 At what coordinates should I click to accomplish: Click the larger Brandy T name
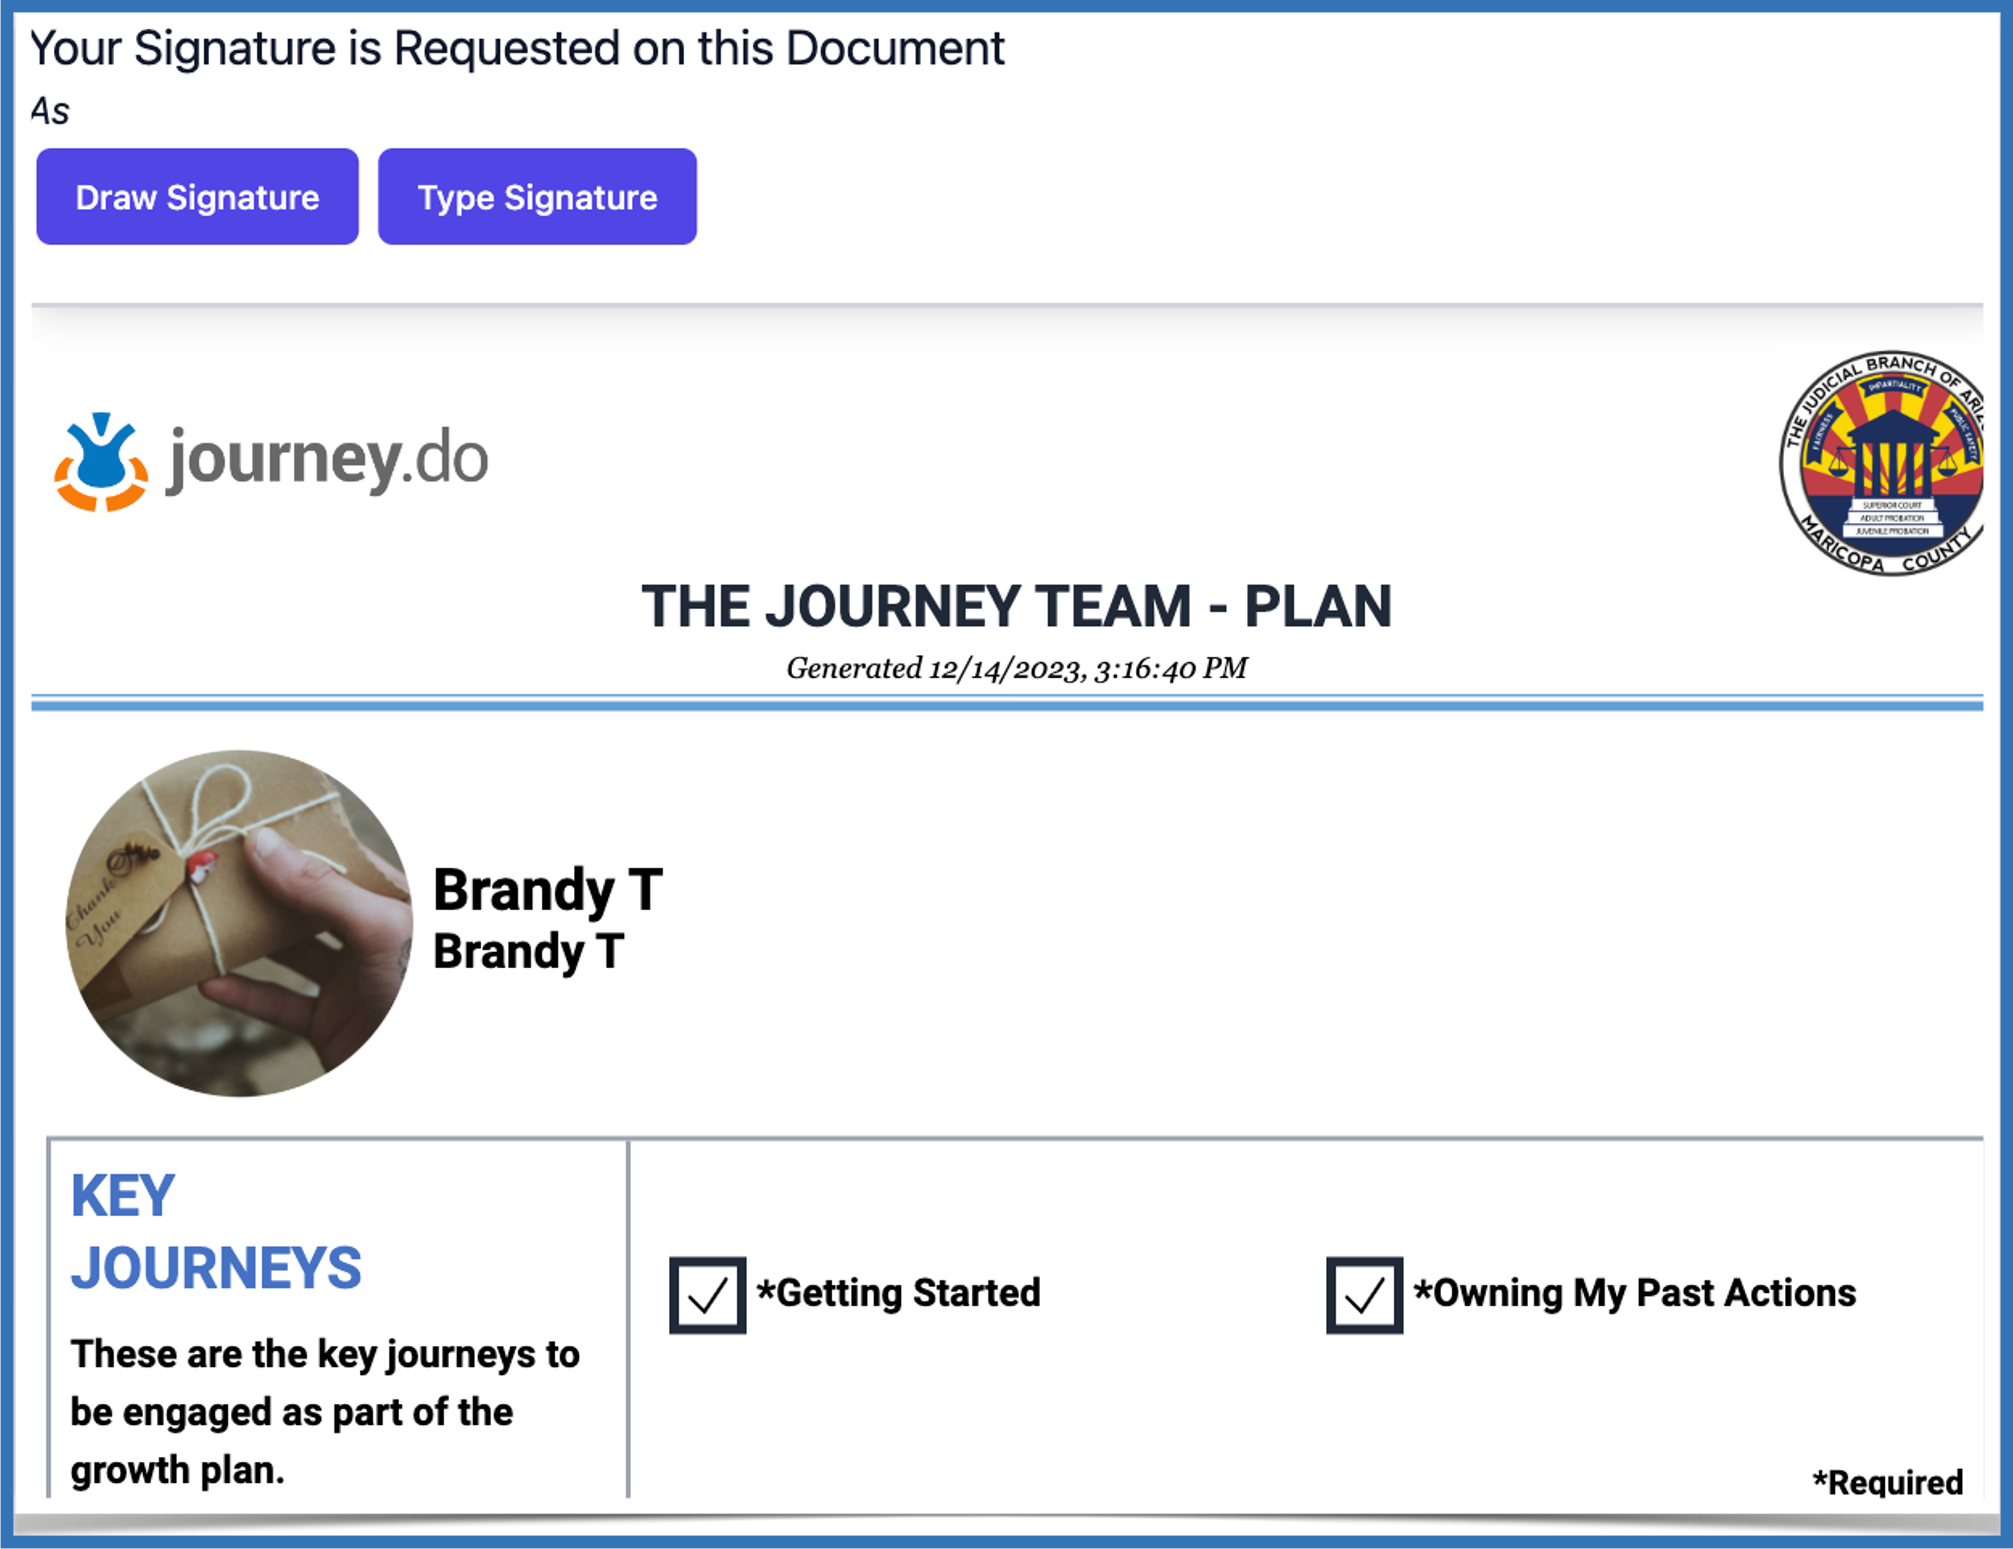(x=547, y=889)
